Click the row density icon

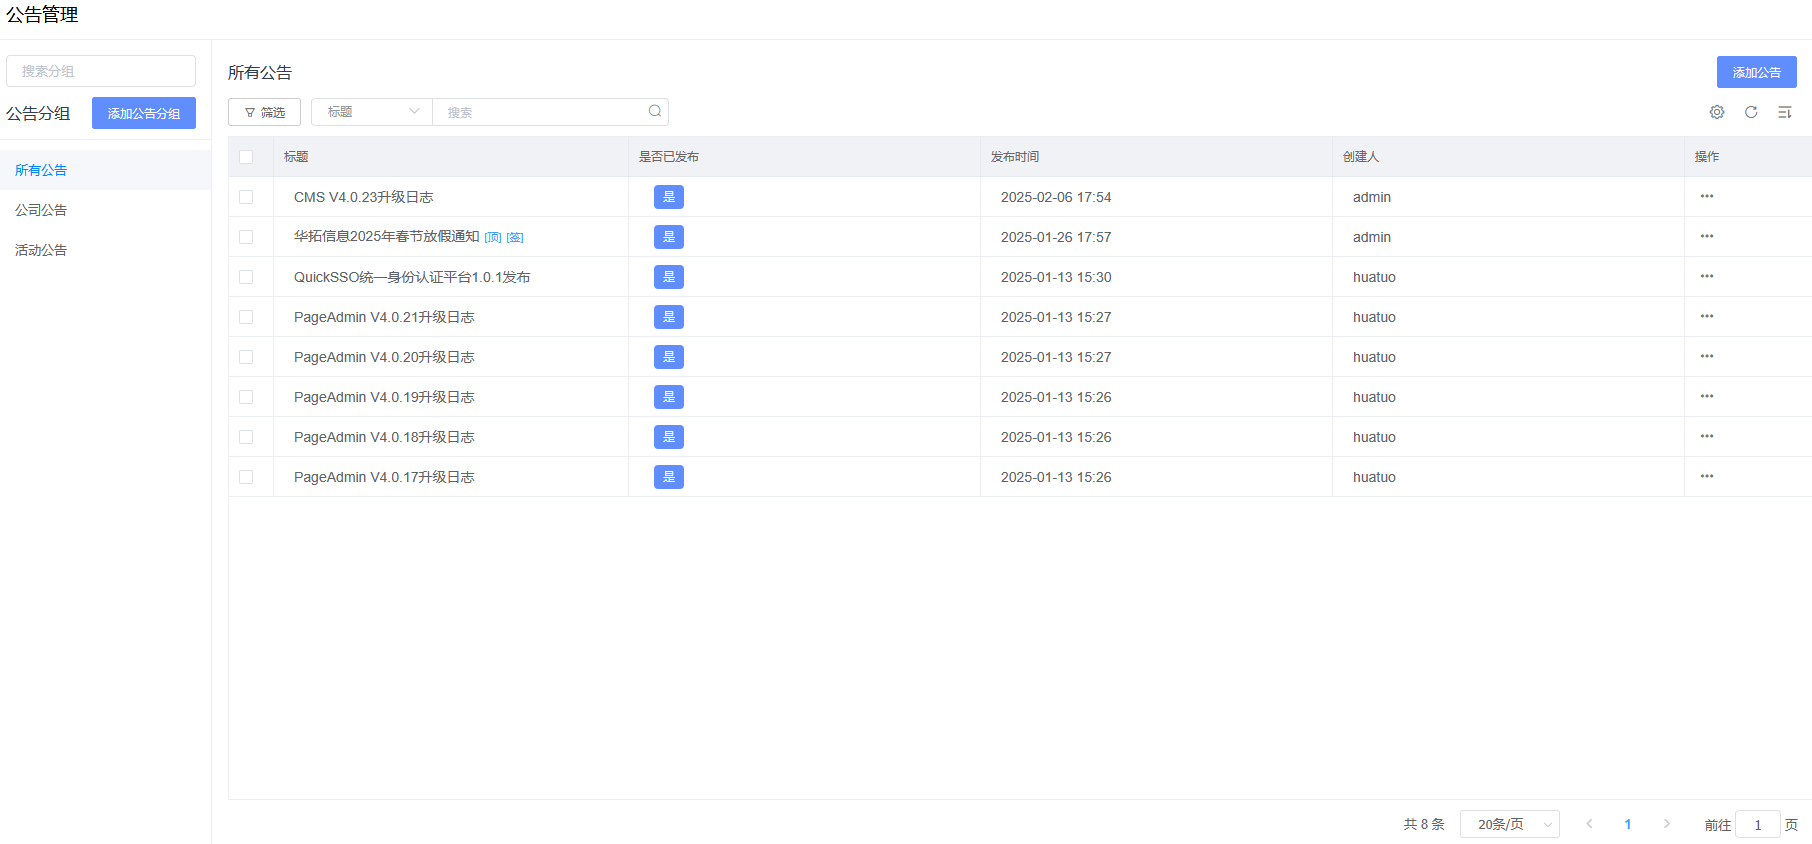(1785, 112)
